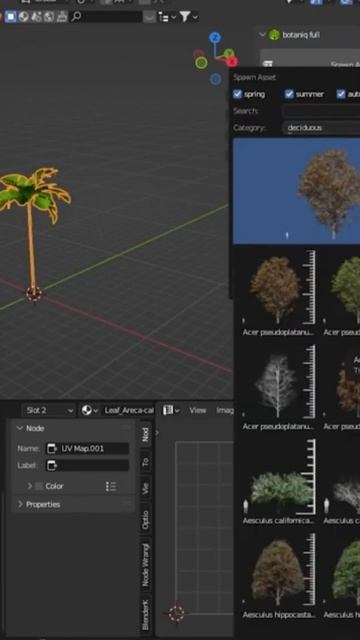Switch to the BlenderKit sidebar tab
This screenshot has width=360, height=640.
[146, 615]
